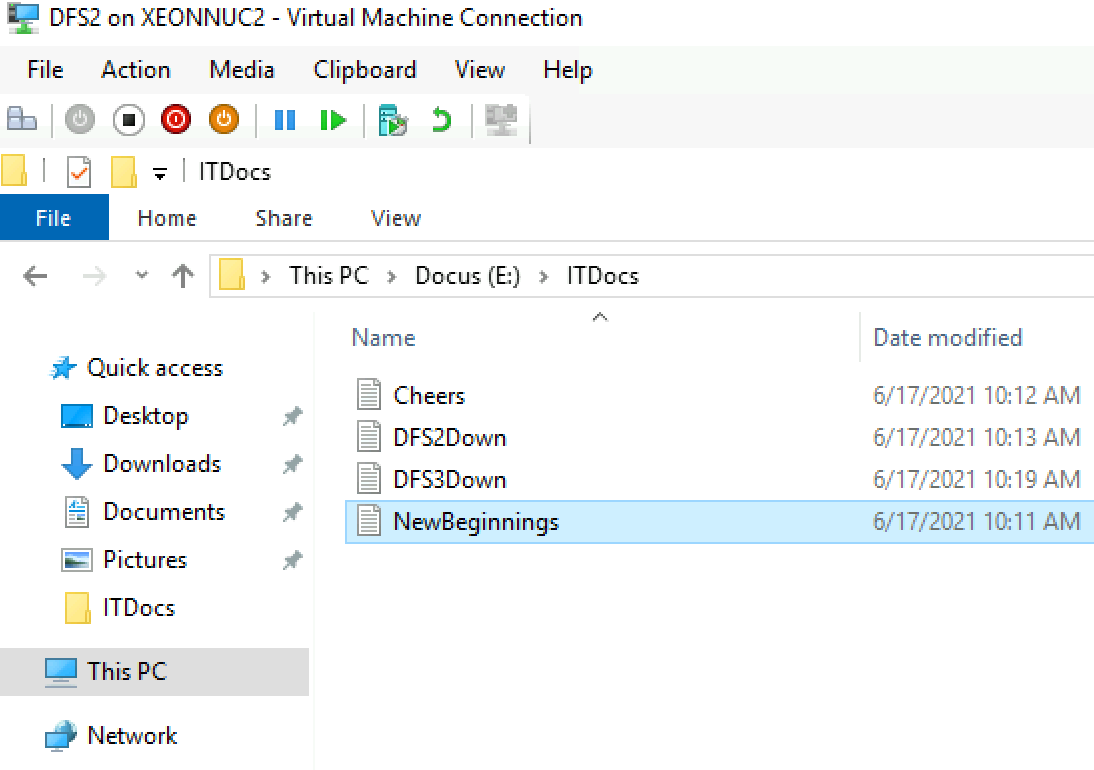Click the Enhanced Session monitor icon

pyautogui.click(x=501, y=120)
